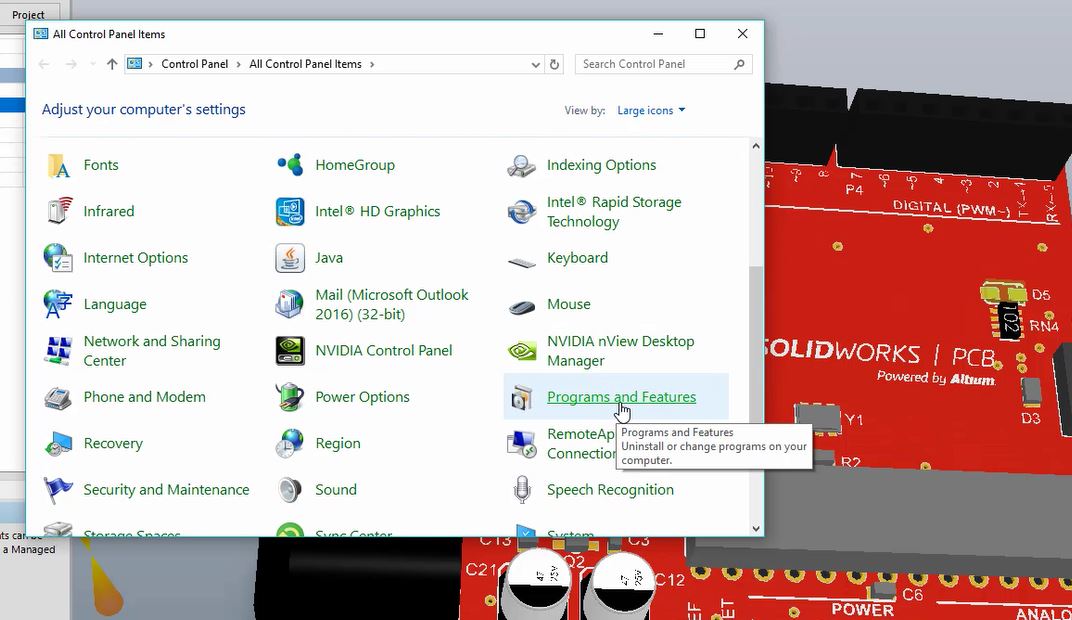Image resolution: width=1072 pixels, height=620 pixels.
Task: Click the Java item label
Action: pos(329,258)
